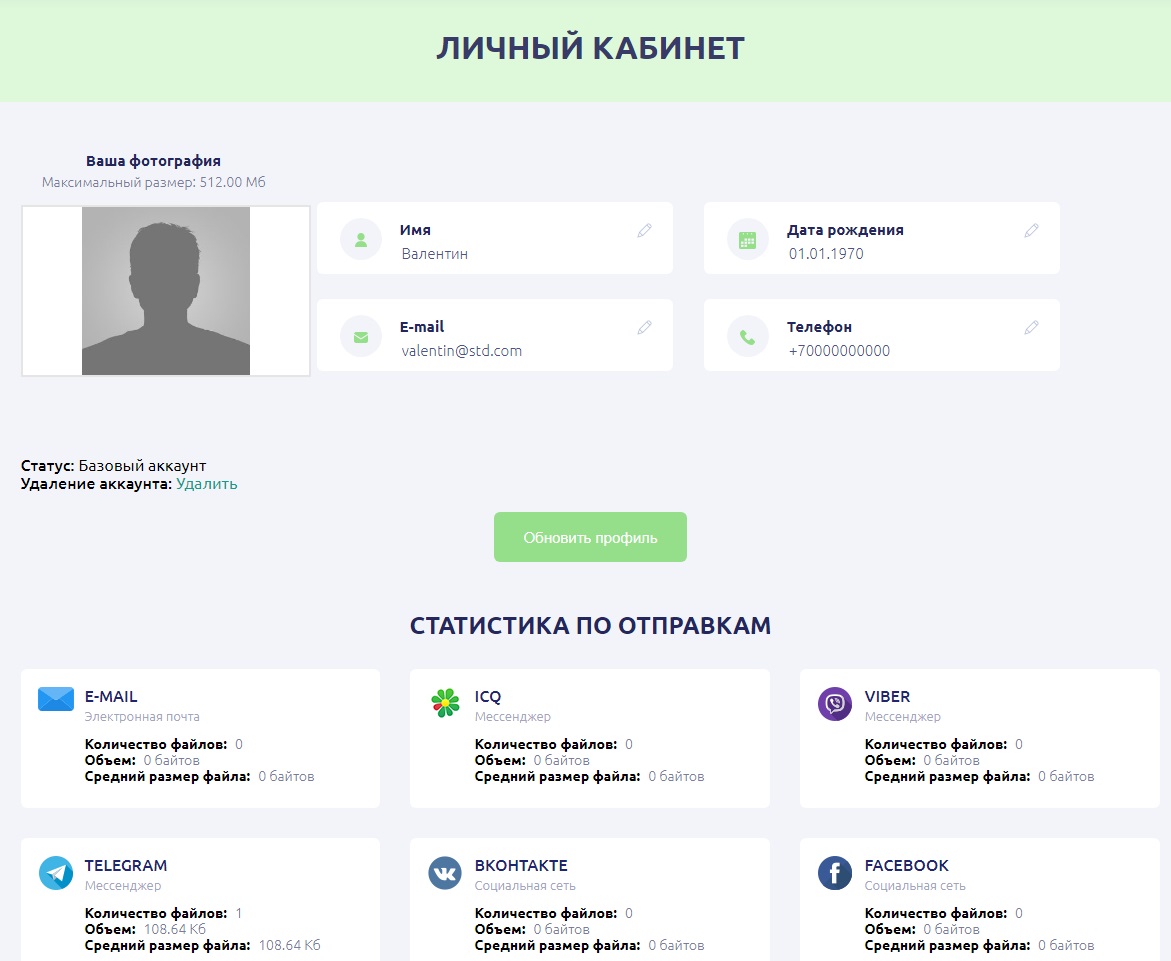
Task: Click the СТАТИСТИКА ПО ОТПРАВКАМ heading
Action: pyautogui.click(x=590, y=626)
